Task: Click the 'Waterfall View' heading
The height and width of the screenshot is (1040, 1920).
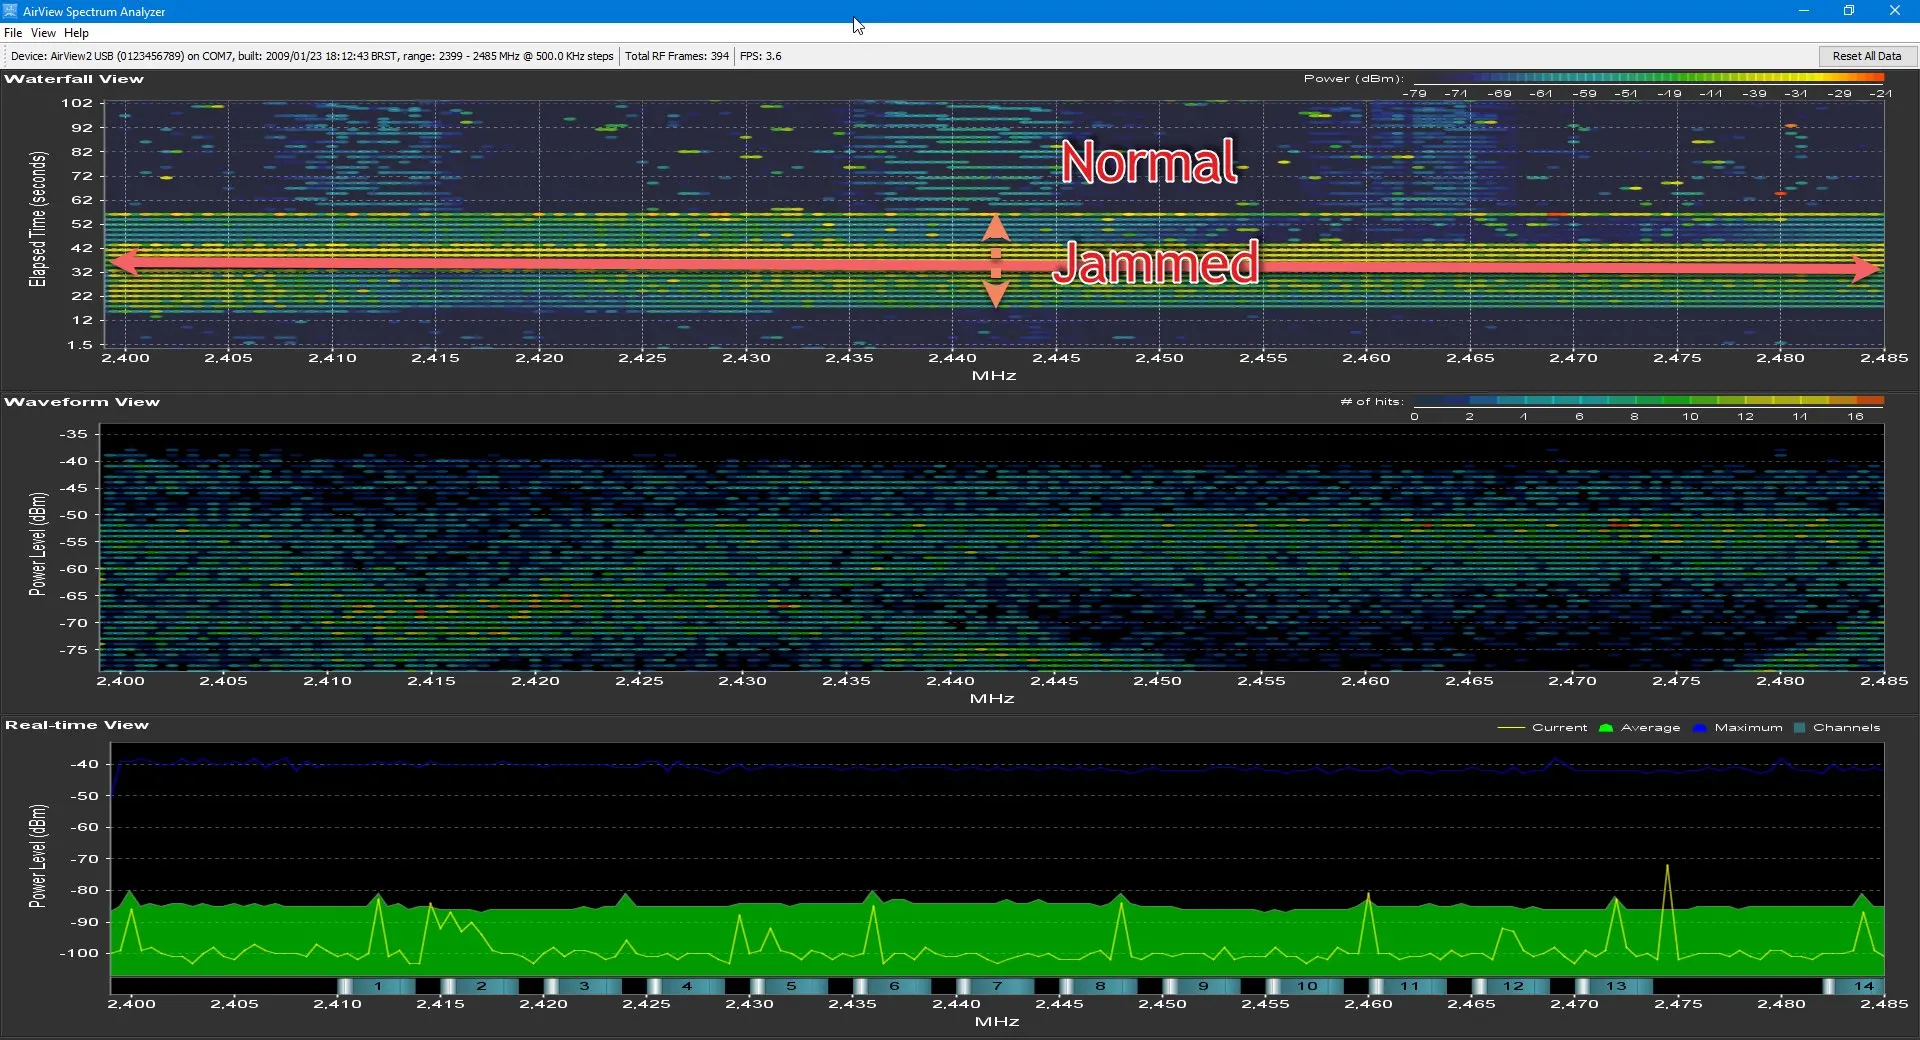Action: click(x=74, y=79)
